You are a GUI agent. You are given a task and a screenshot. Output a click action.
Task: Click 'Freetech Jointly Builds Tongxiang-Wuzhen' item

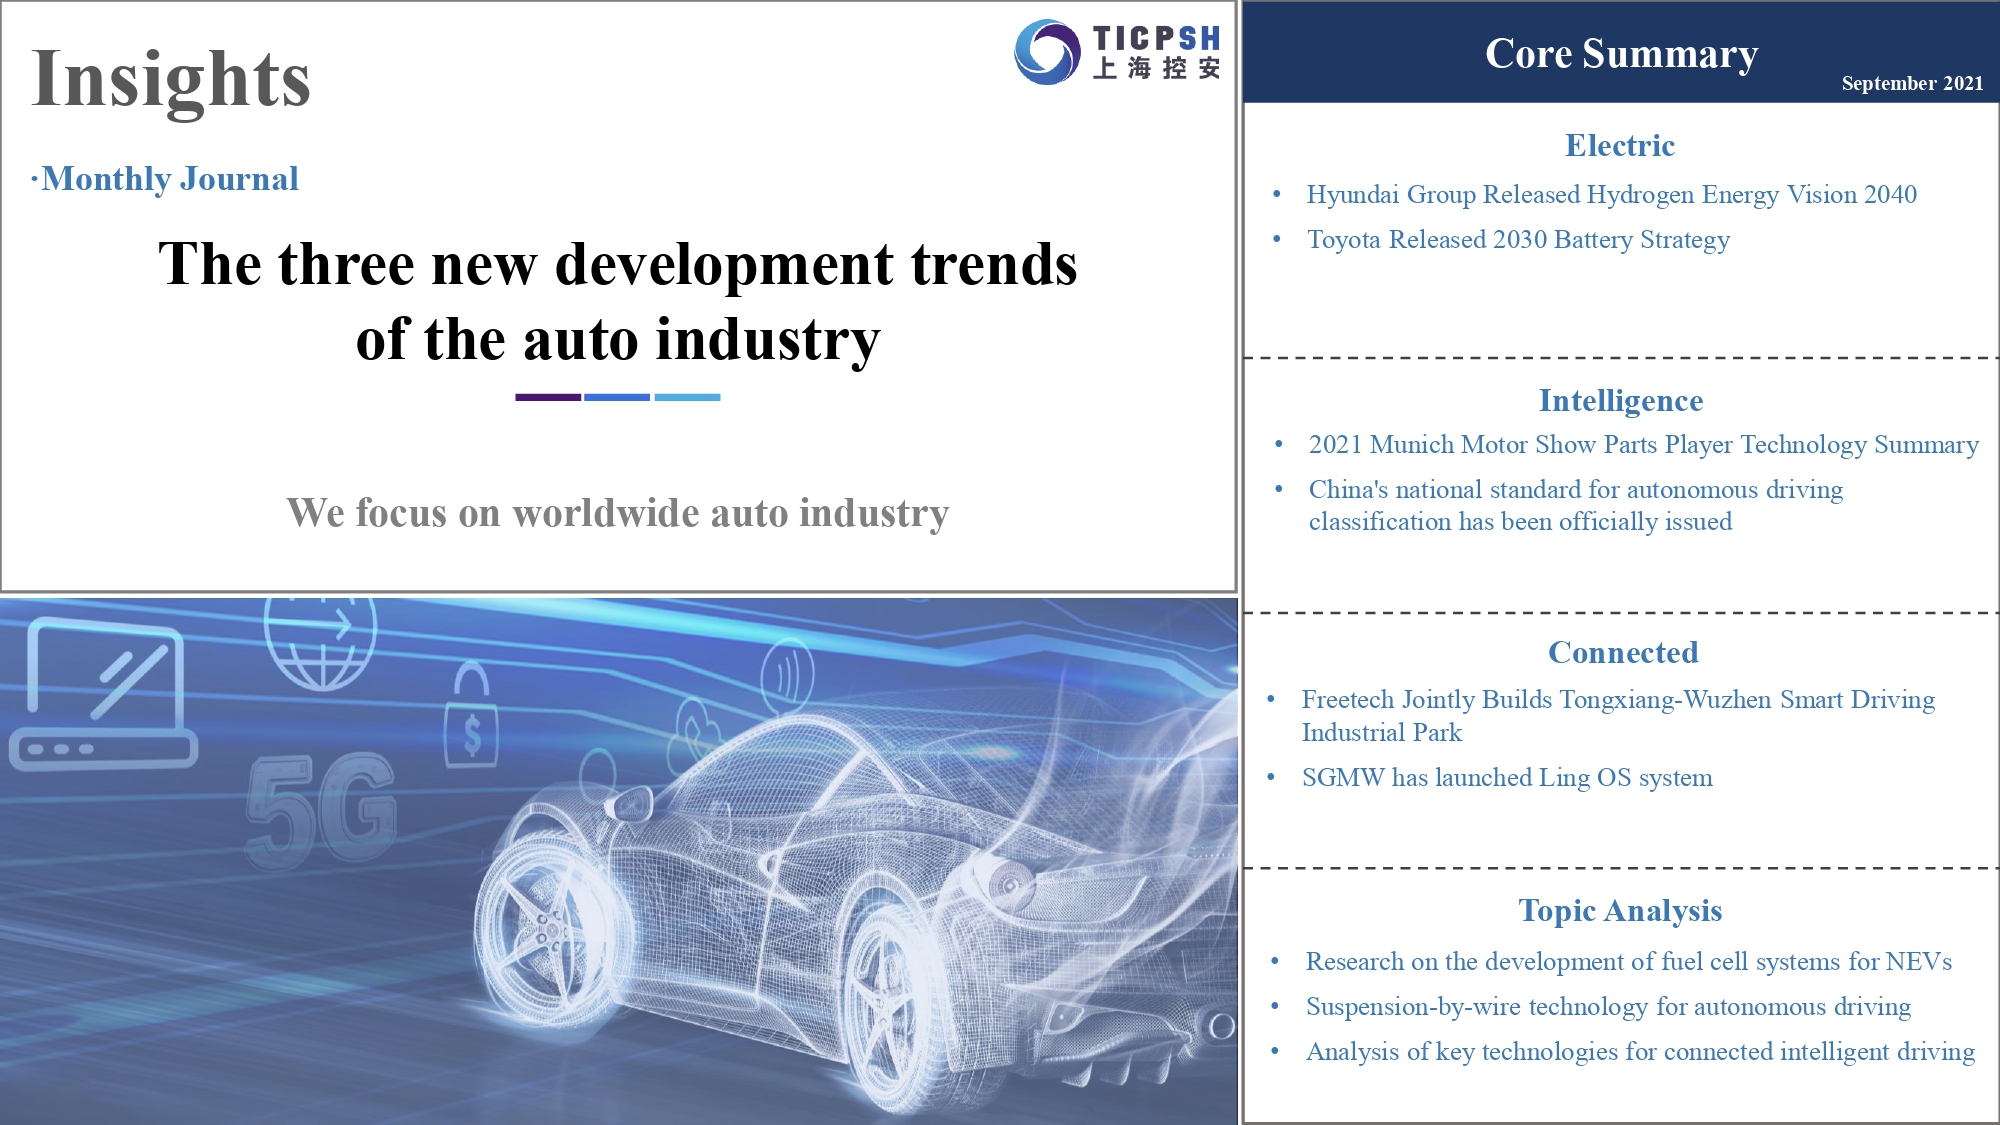(1618, 715)
